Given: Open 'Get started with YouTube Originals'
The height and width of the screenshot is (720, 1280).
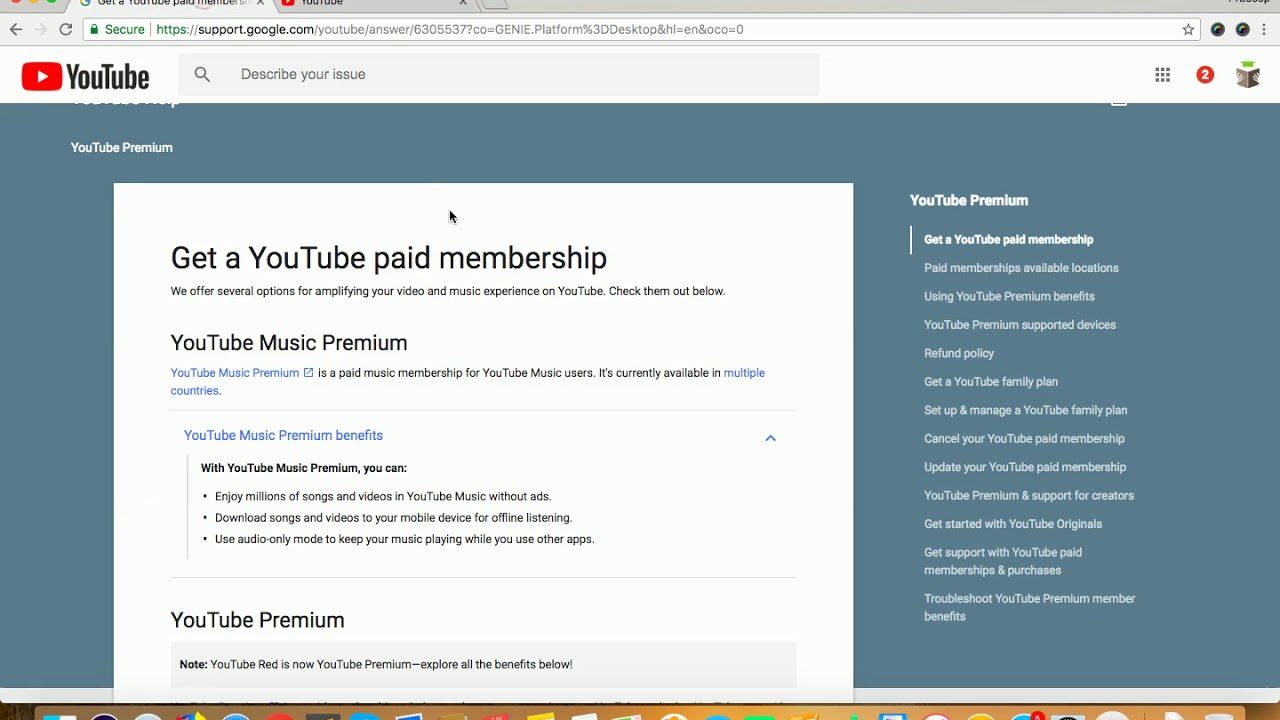Looking at the screenshot, I should point(1012,524).
